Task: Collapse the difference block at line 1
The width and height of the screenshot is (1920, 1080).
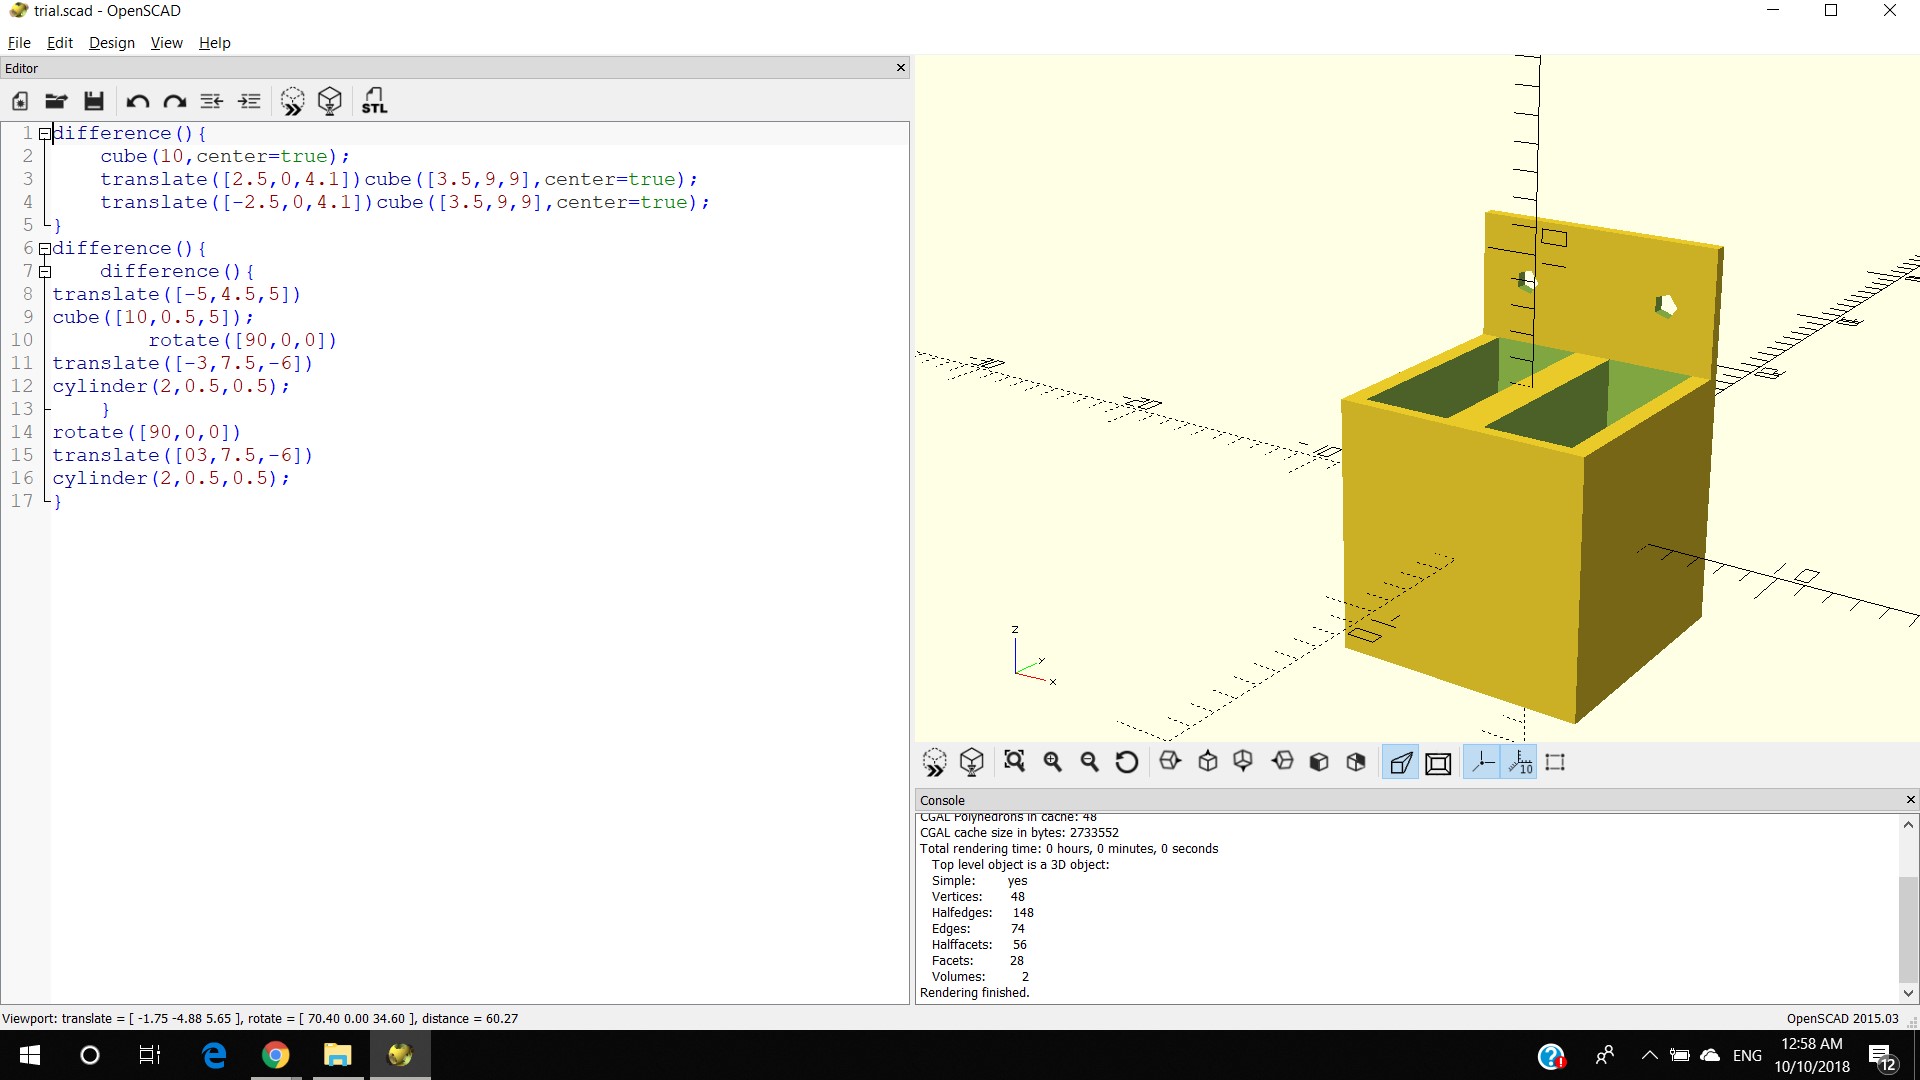Action: click(44, 134)
